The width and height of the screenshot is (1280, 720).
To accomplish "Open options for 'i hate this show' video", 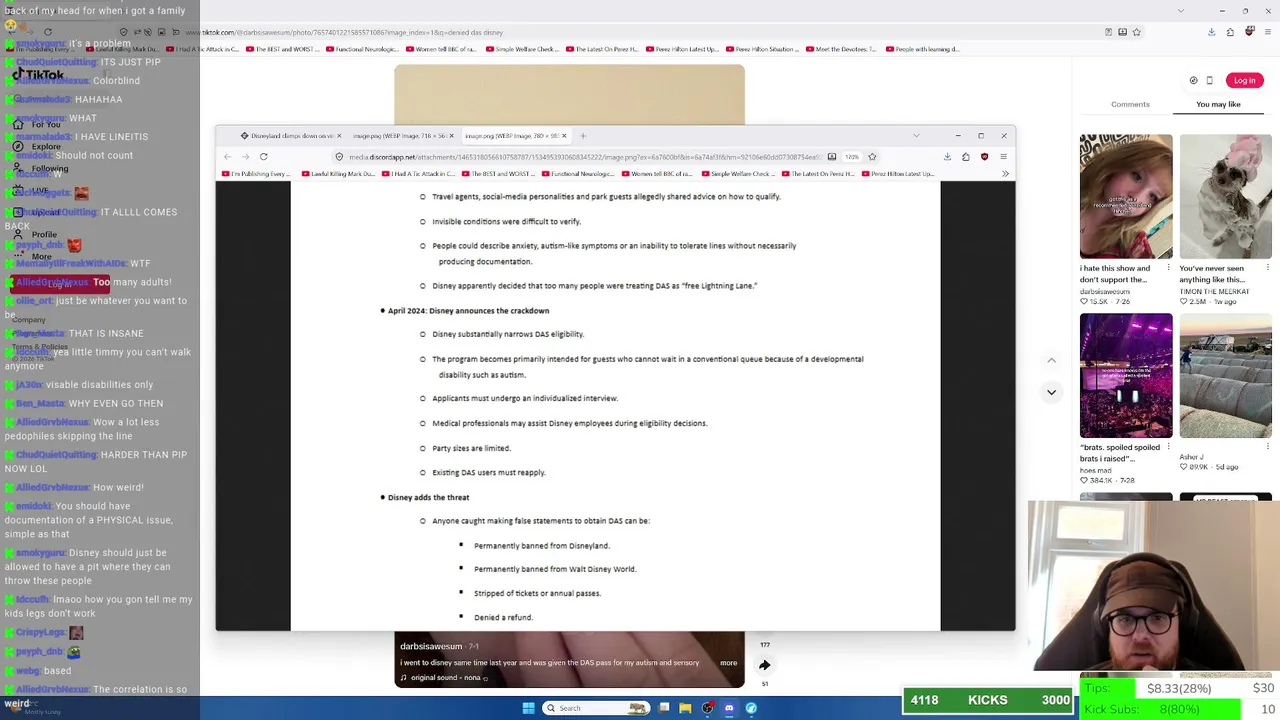I will [x=1167, y=268].
